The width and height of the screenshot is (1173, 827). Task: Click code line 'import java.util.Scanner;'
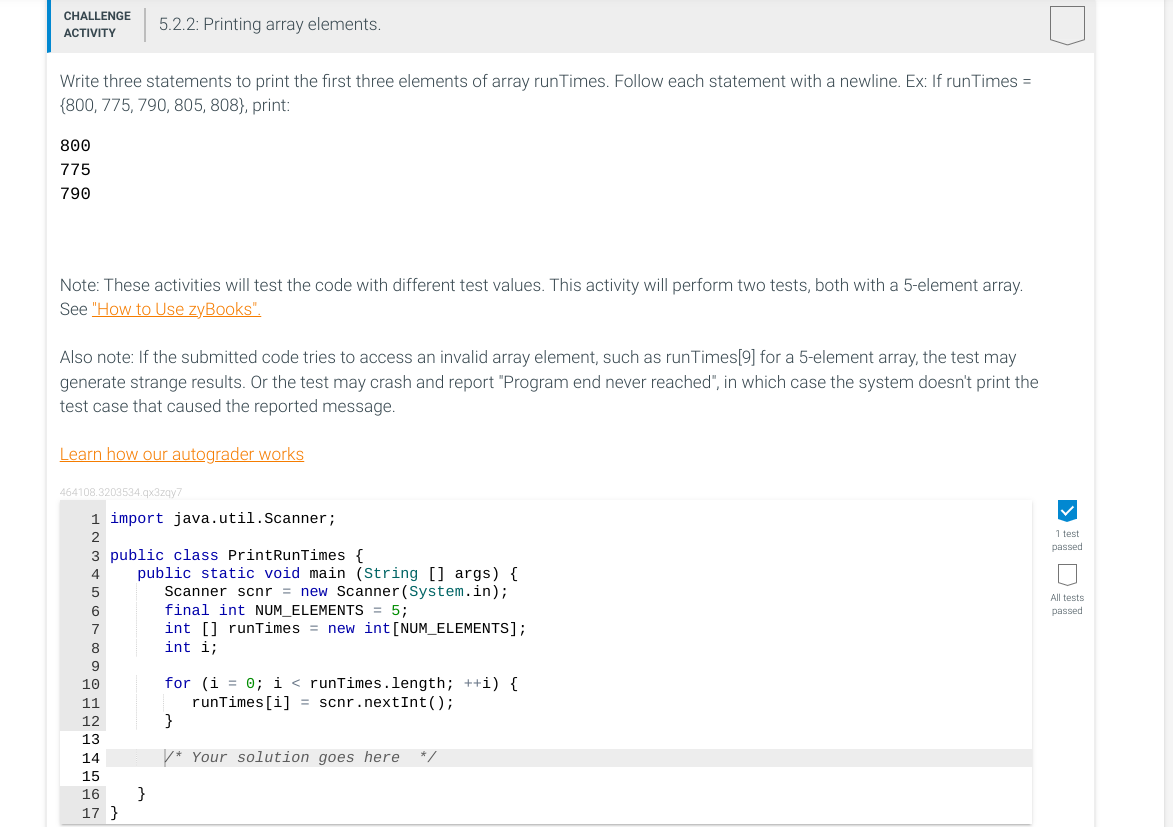[x=223, y=519]
